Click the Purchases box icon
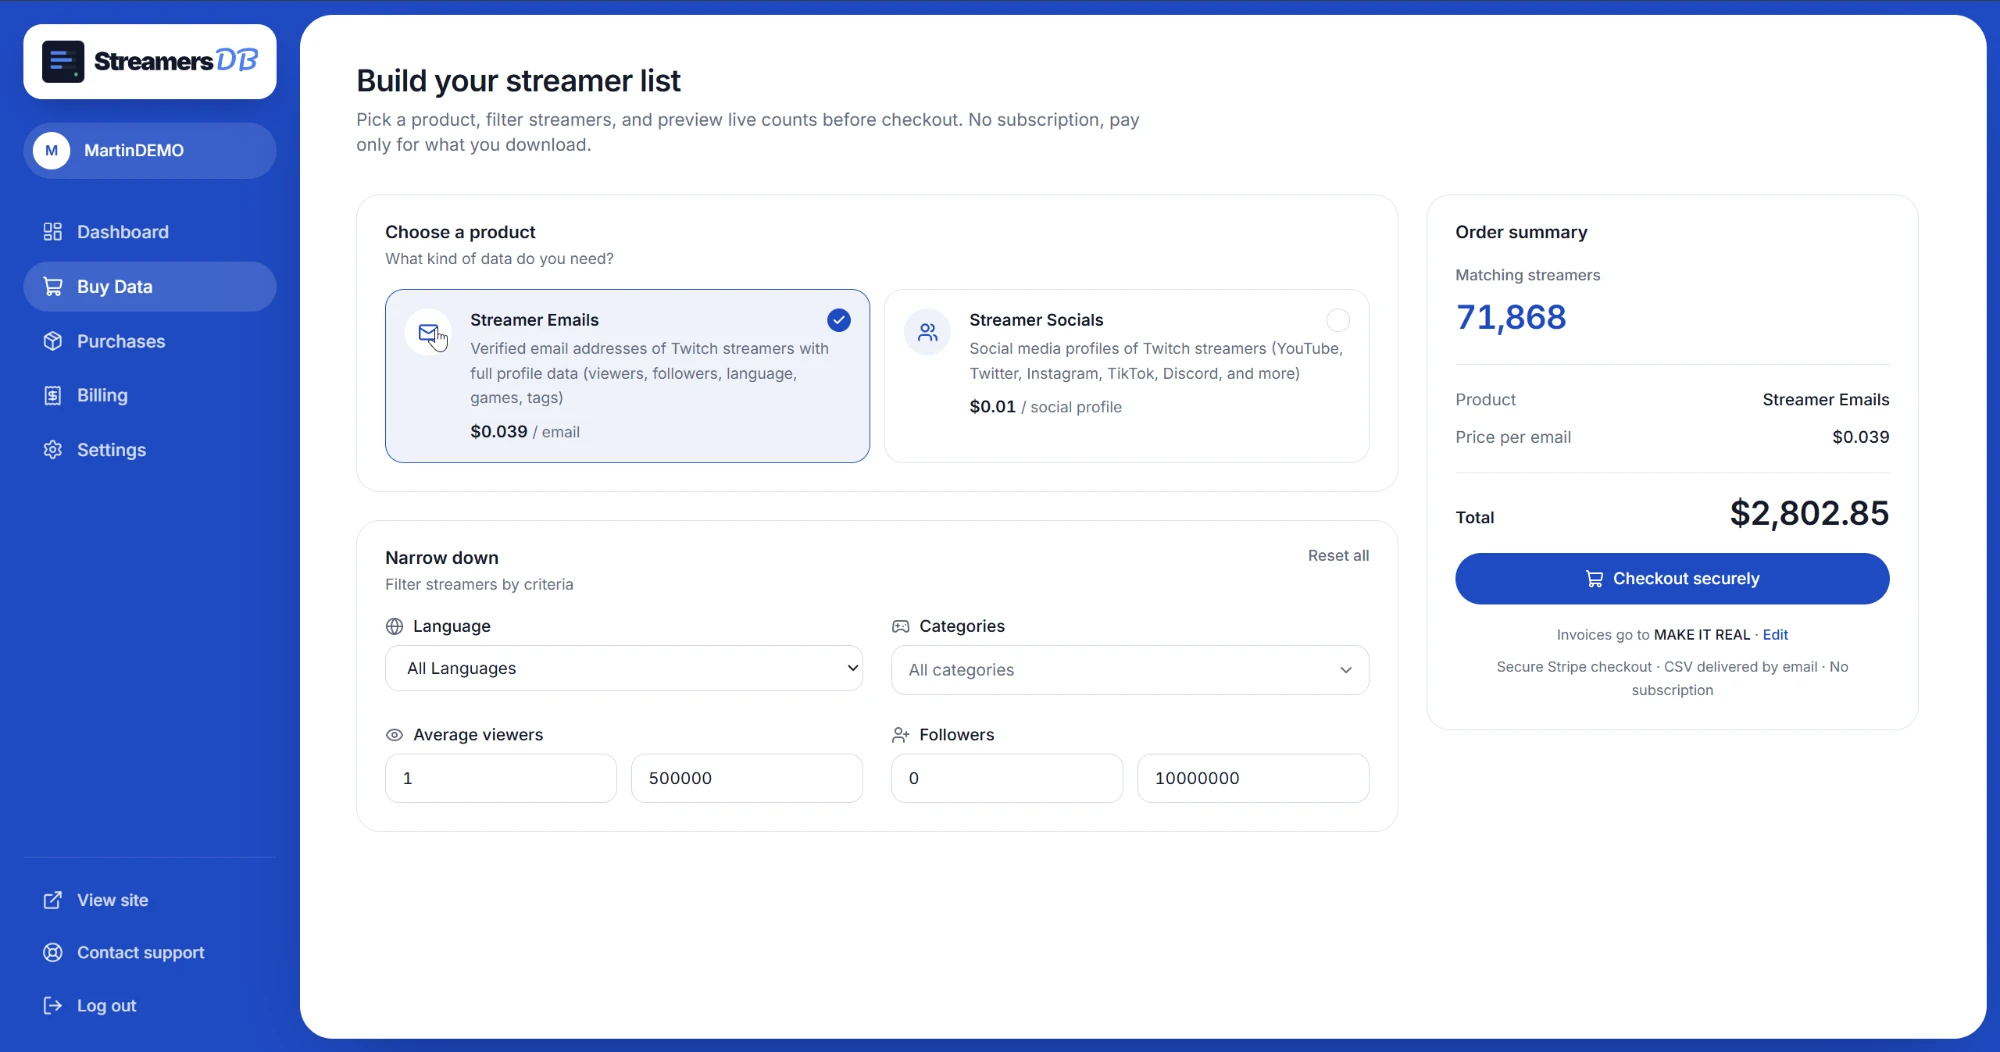Image resolution: width=2000 pixels, height=1052 pixels. (x=53, y=341)
